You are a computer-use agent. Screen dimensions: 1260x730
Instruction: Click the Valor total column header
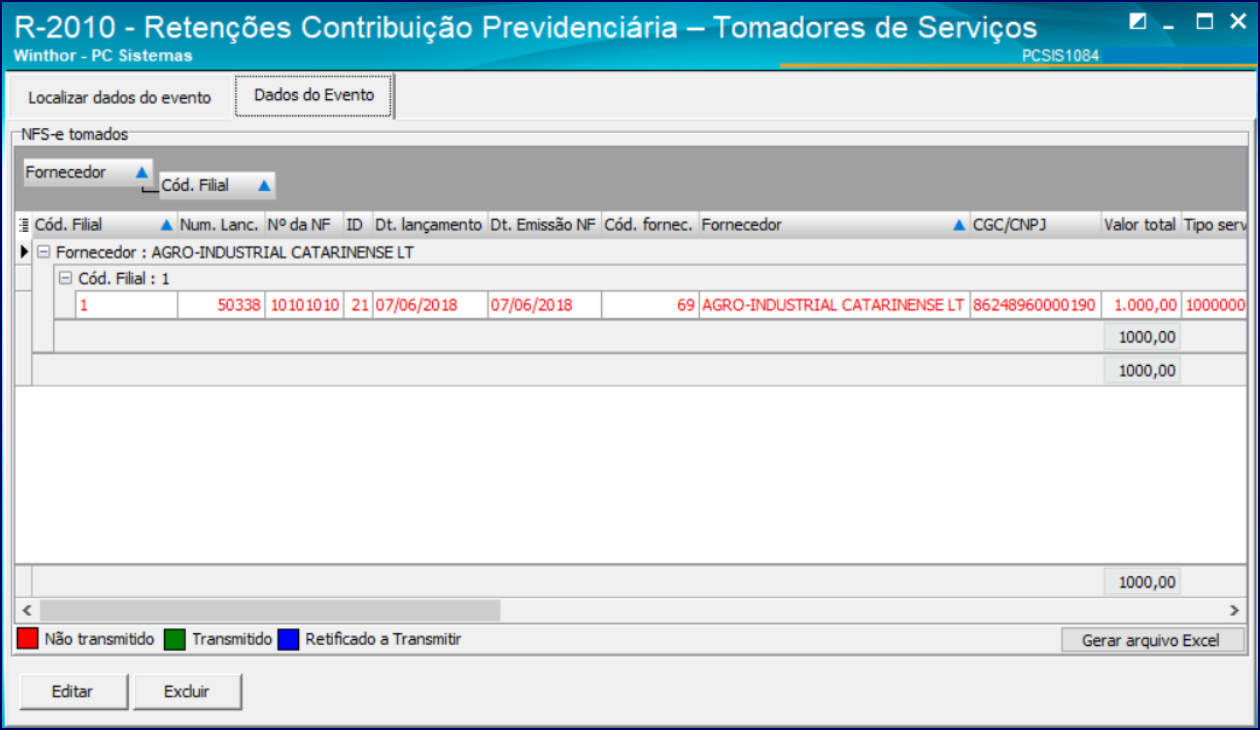[x=1140, y=225]
